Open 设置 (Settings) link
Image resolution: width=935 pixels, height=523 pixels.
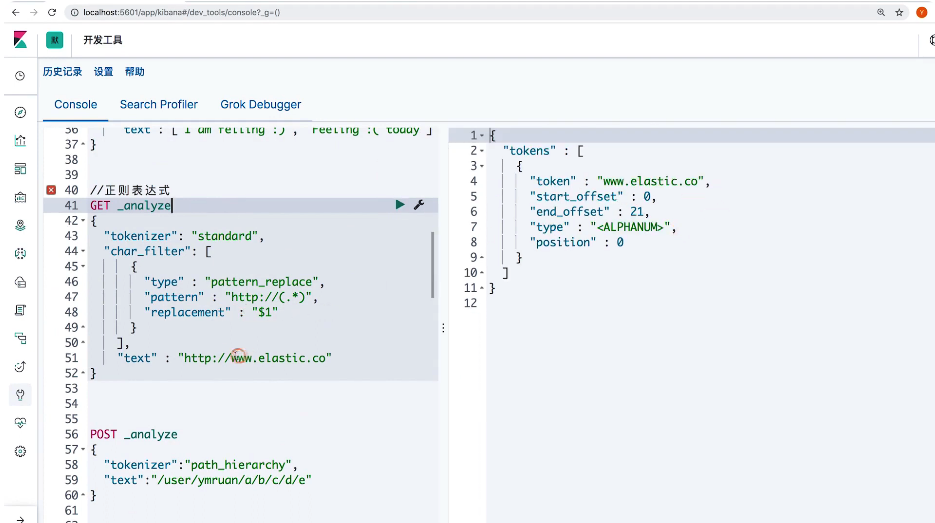click(104, 72)
